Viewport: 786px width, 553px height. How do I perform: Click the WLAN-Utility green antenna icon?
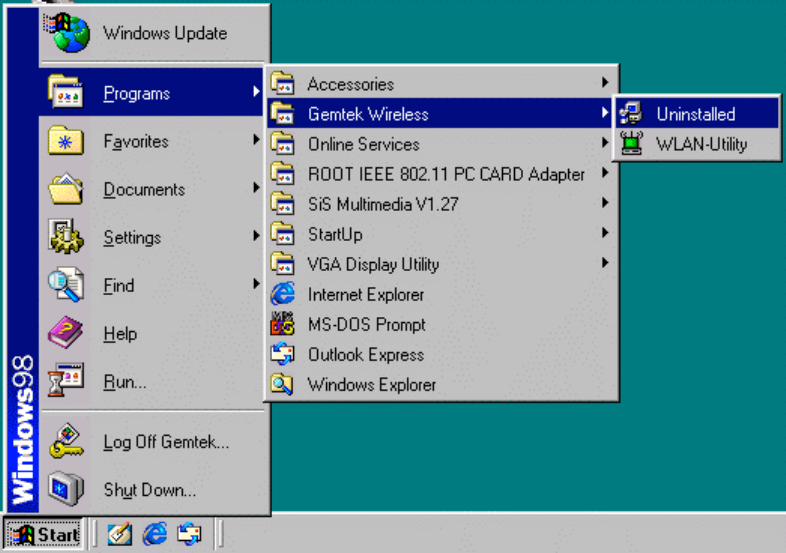pyautogui.click(x=631, y=143)
